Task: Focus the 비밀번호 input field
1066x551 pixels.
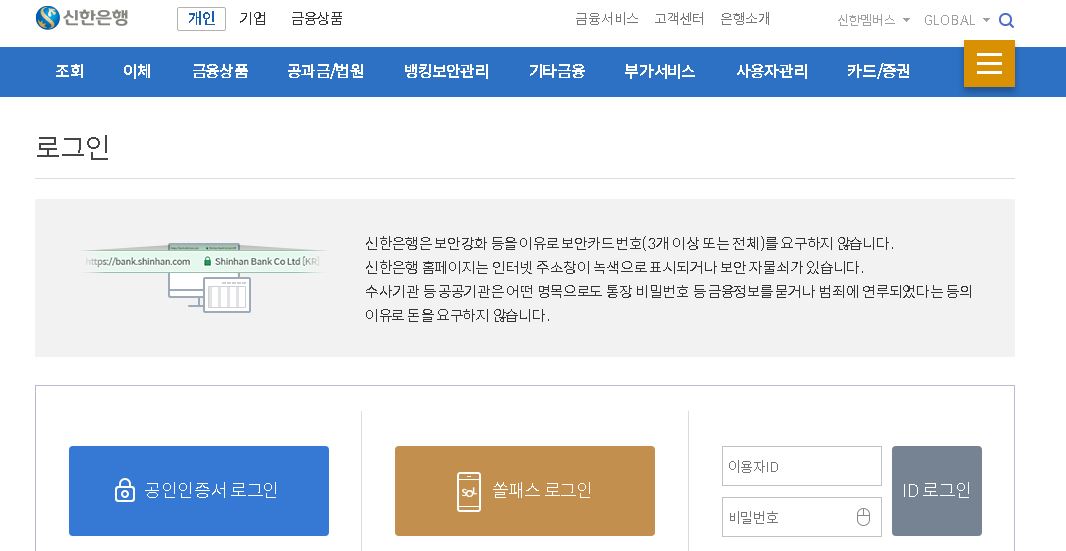Action: (802, 517)
